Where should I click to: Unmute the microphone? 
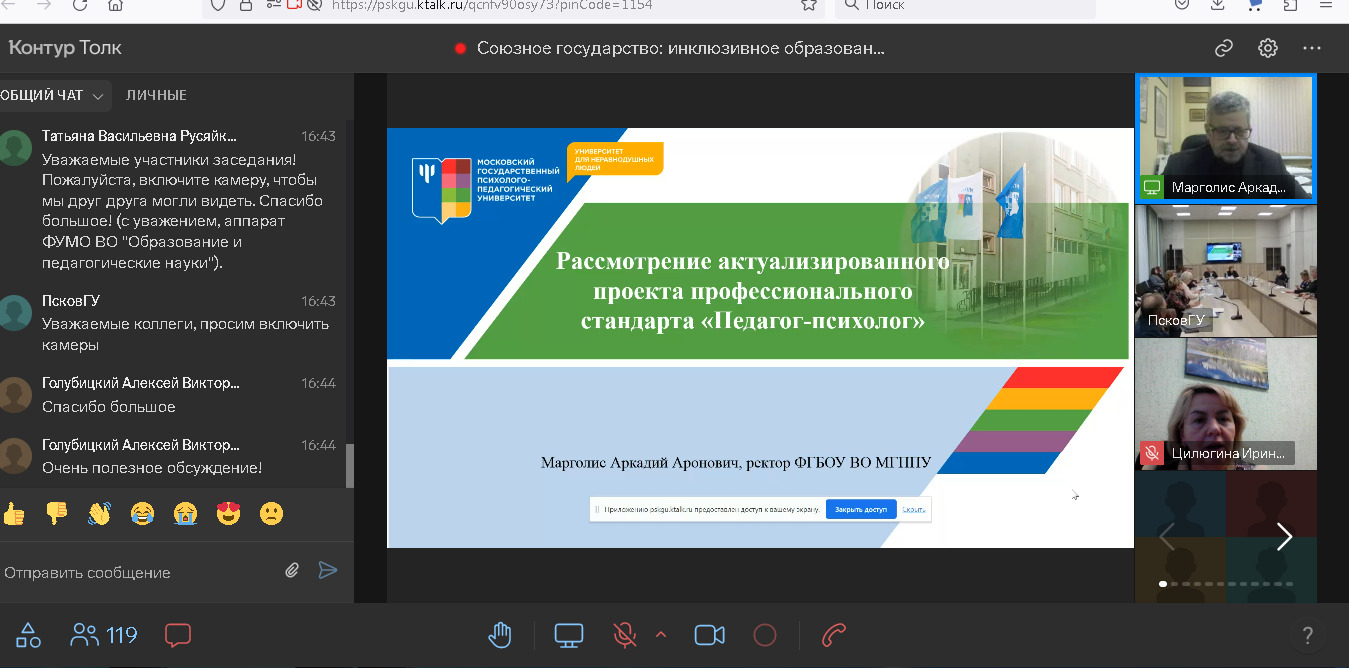tap(625, 635)
